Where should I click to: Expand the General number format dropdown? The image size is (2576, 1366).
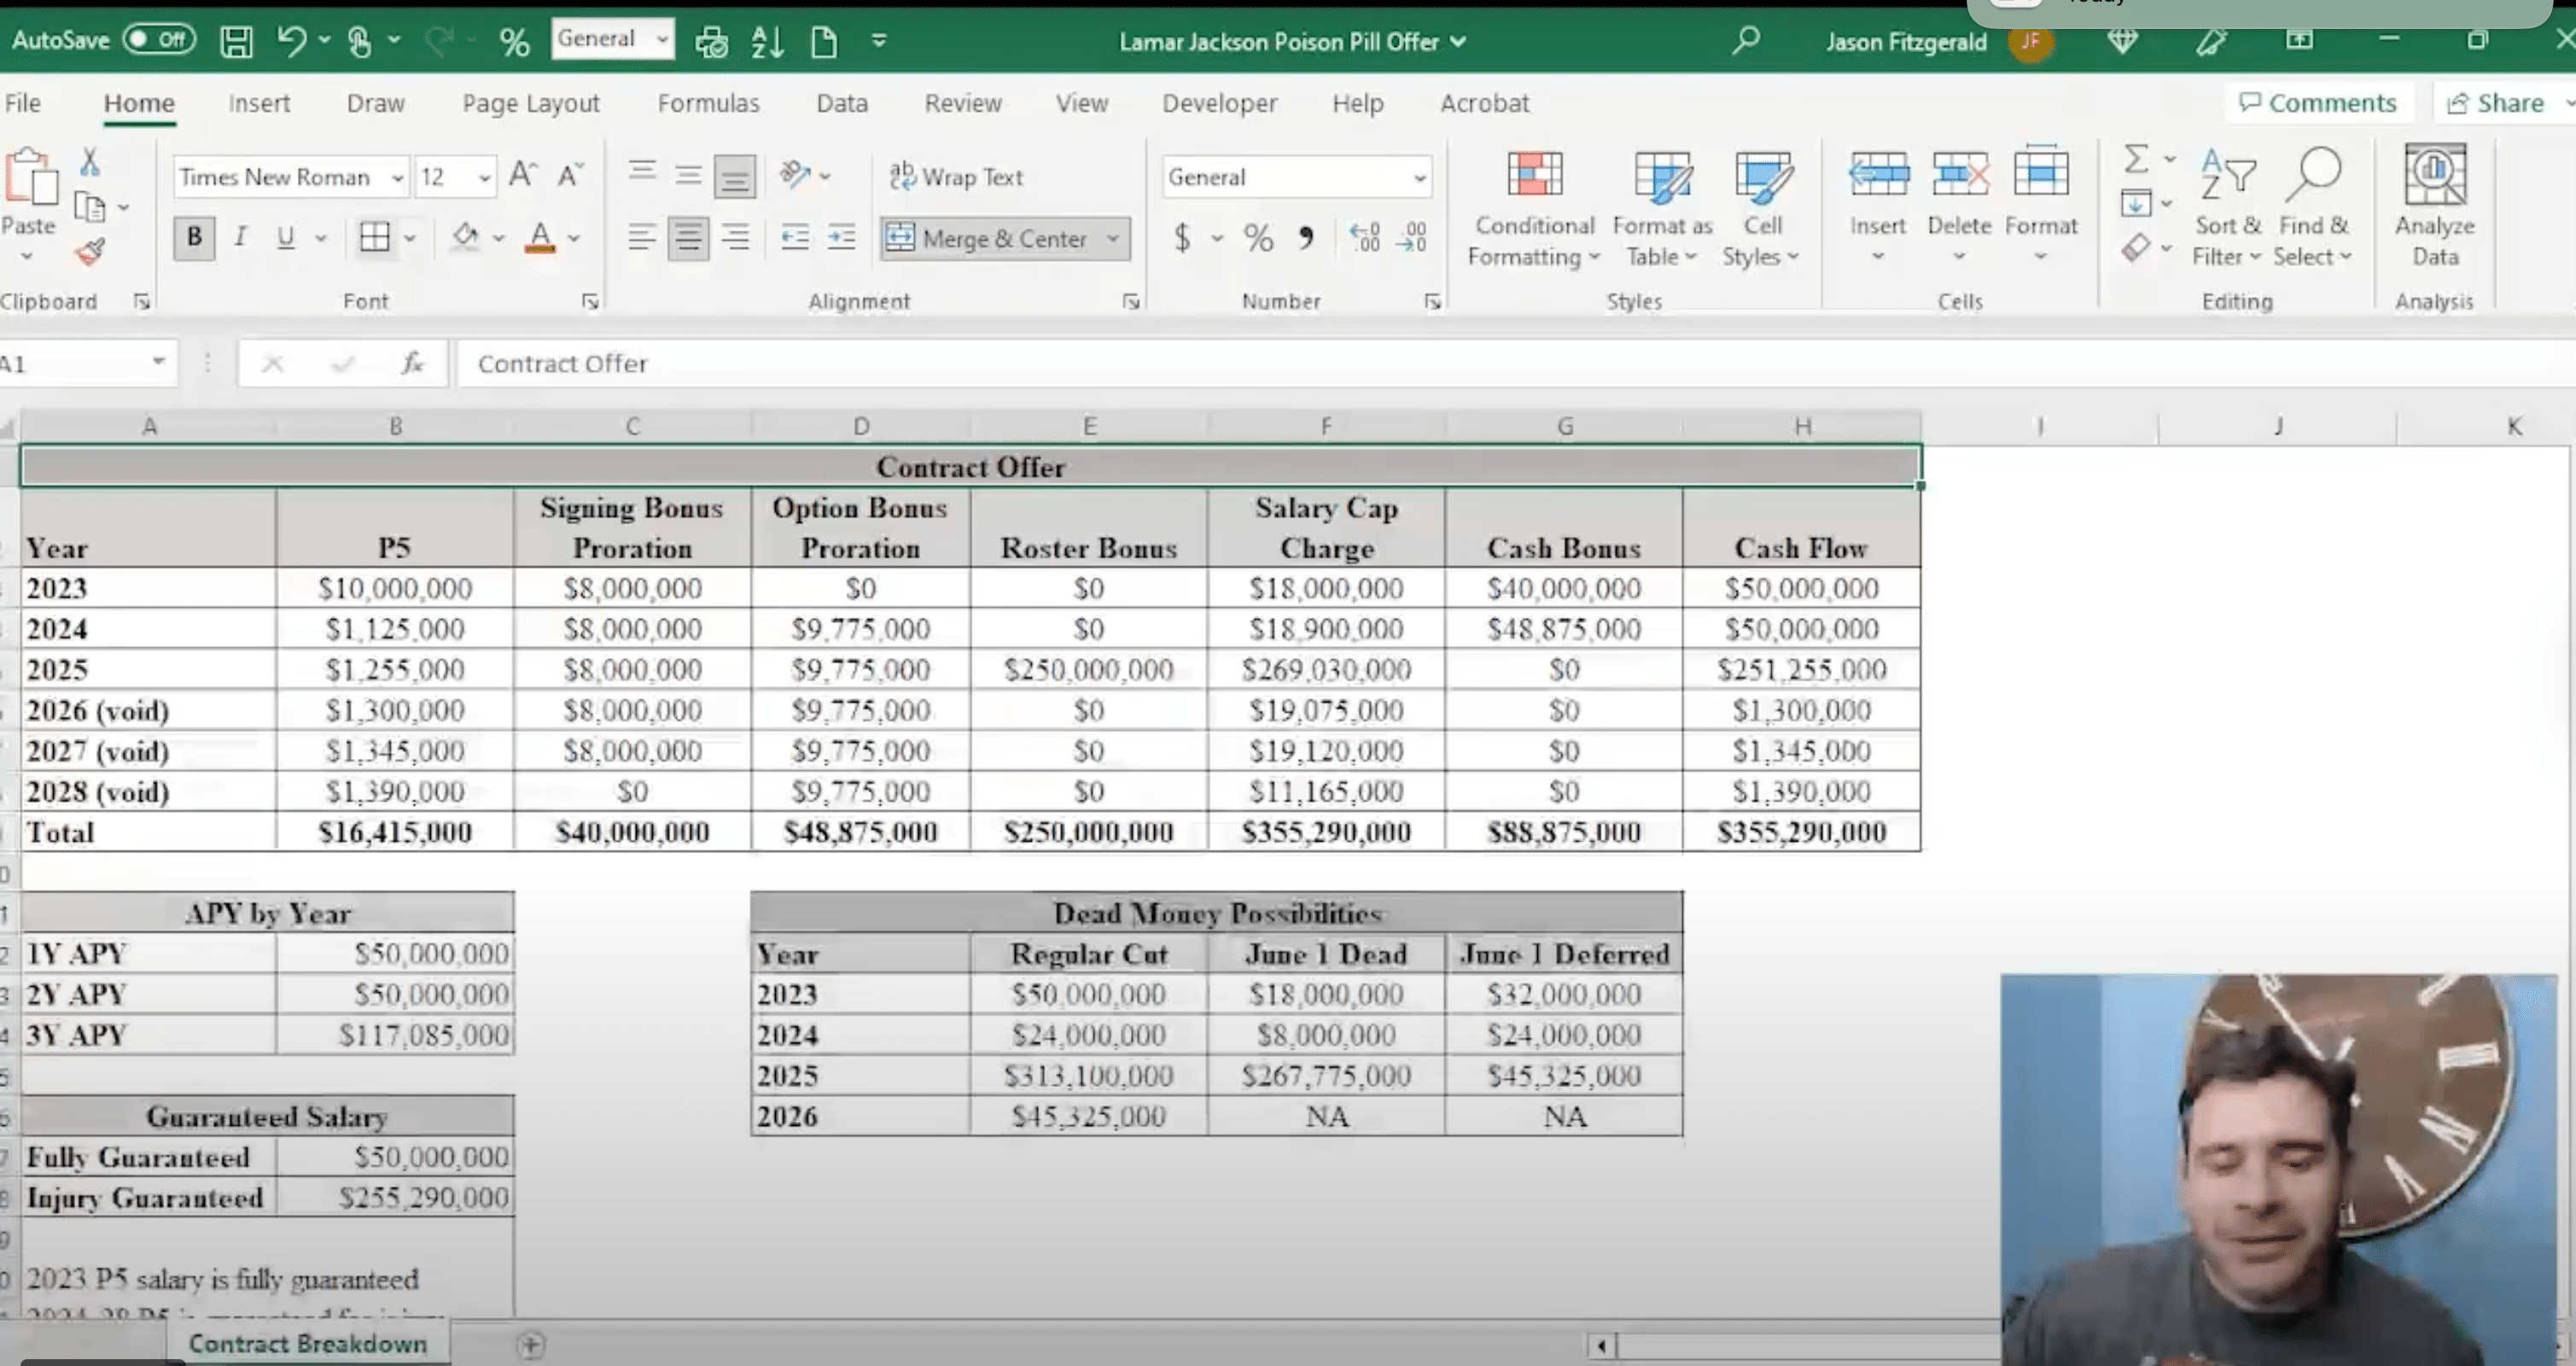coord(1419,178)
